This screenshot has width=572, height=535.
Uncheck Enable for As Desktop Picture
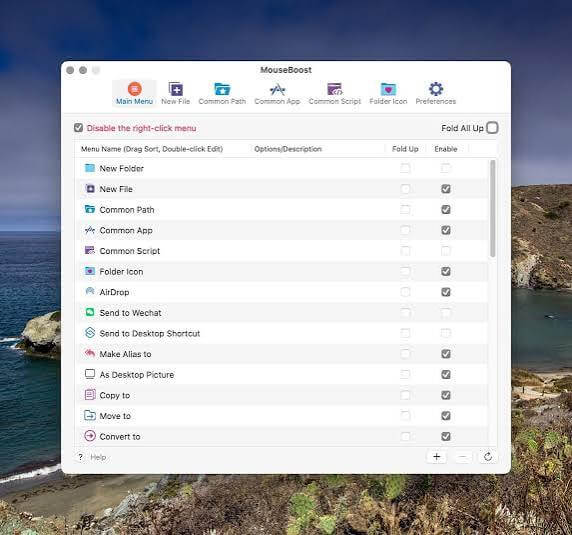(x=445, y=374)
